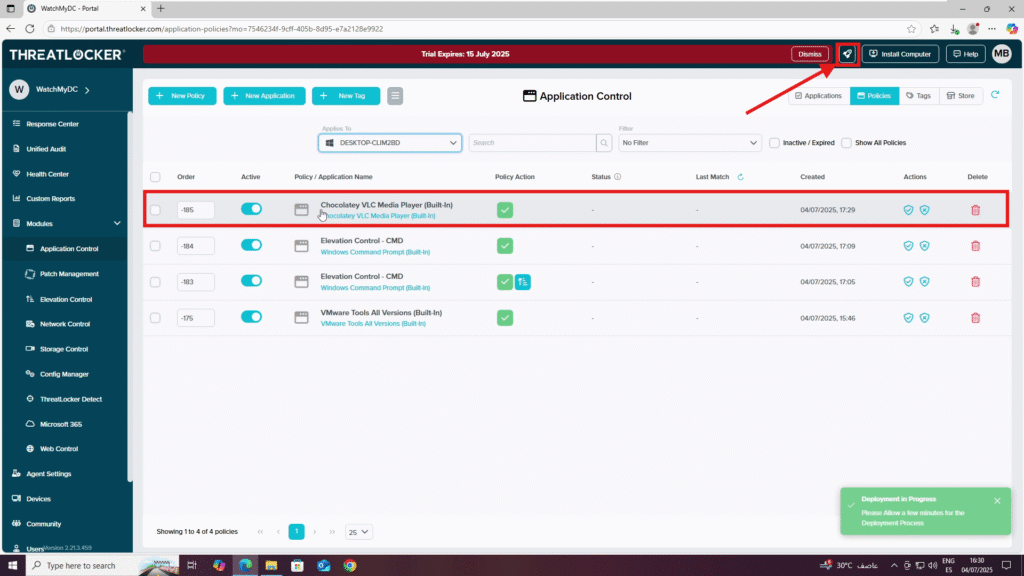
Task: Switch to the Policies tab
Action: click(874, 96)
